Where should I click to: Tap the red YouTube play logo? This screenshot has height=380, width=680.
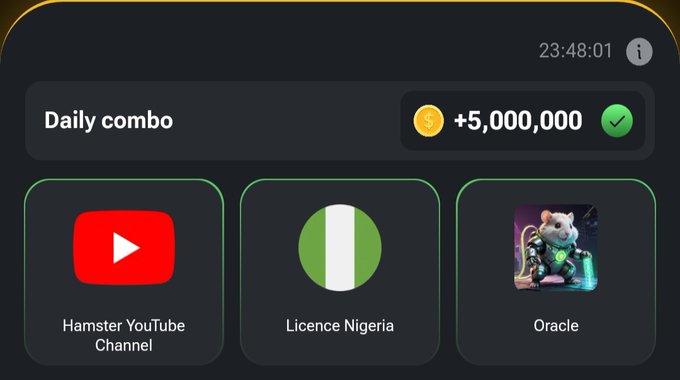(124, 247)
